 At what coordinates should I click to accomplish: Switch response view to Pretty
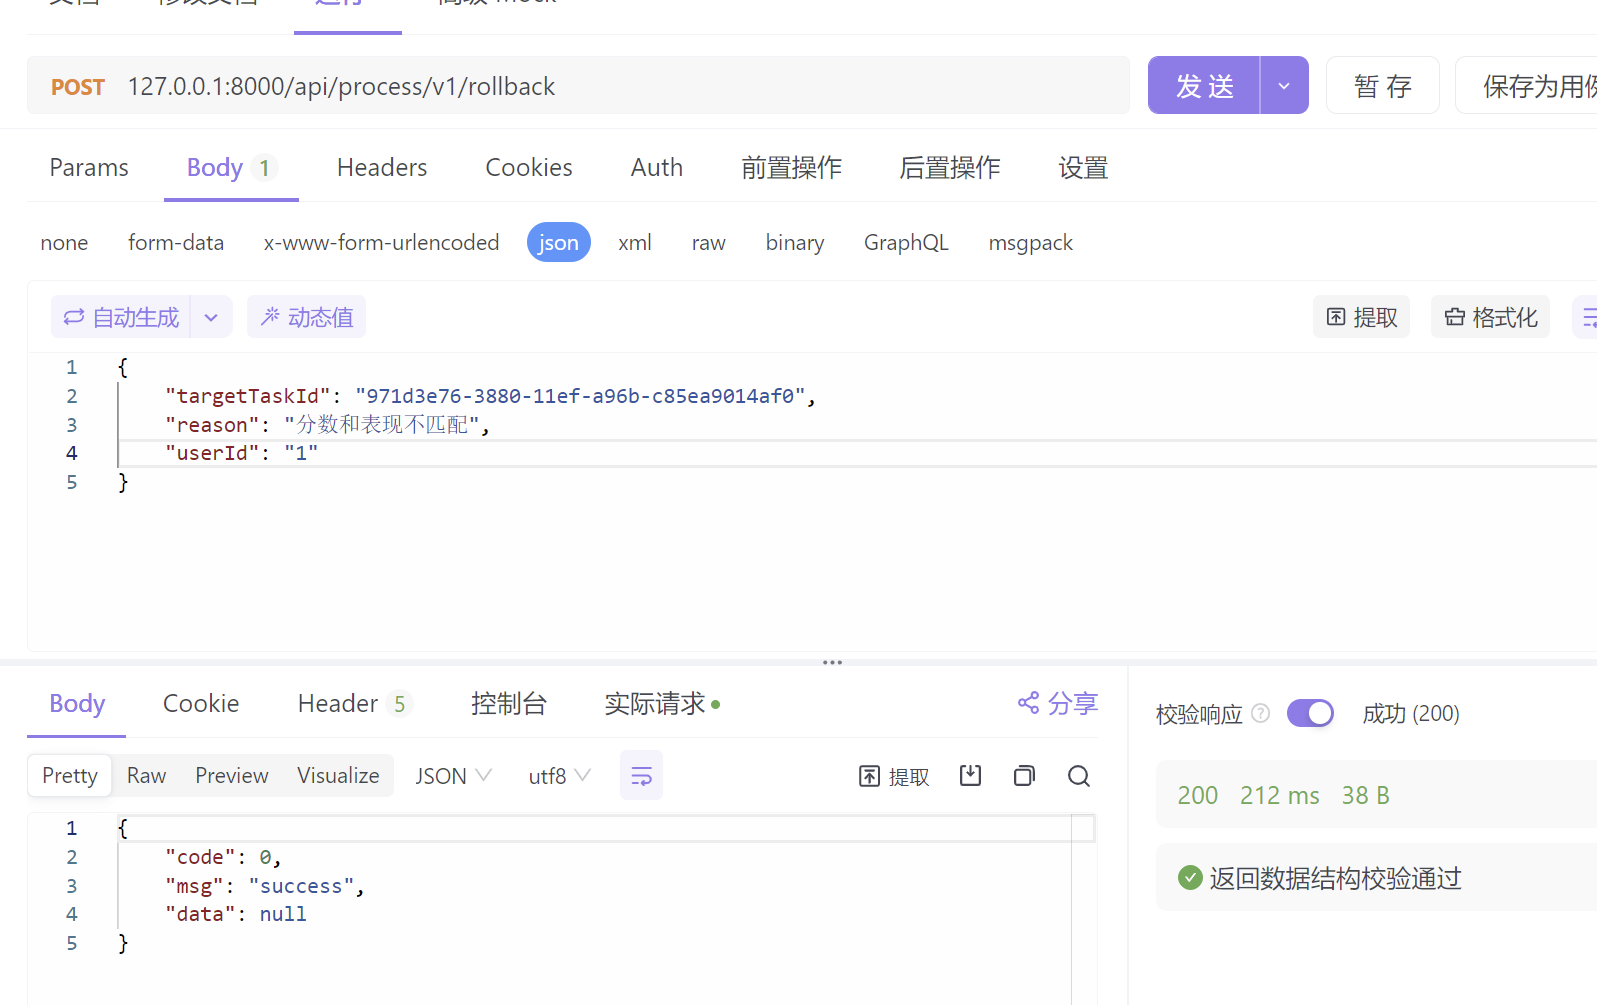tap(70, 776)
